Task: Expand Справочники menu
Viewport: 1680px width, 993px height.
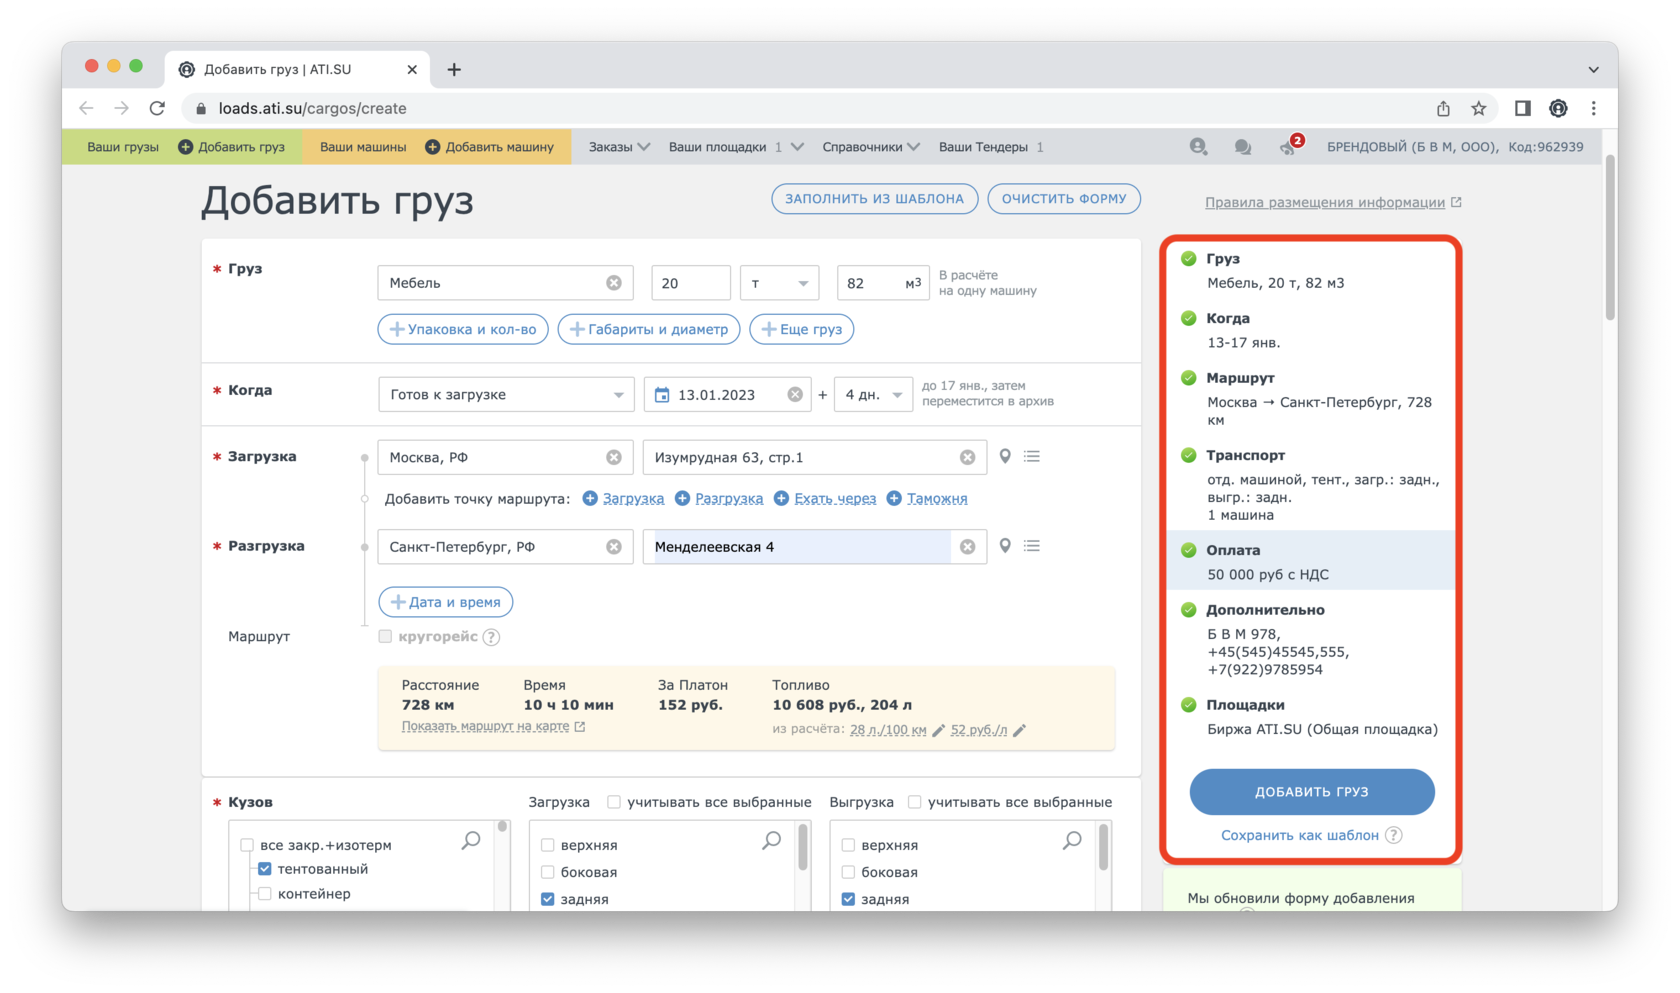Action: [871, 147]
